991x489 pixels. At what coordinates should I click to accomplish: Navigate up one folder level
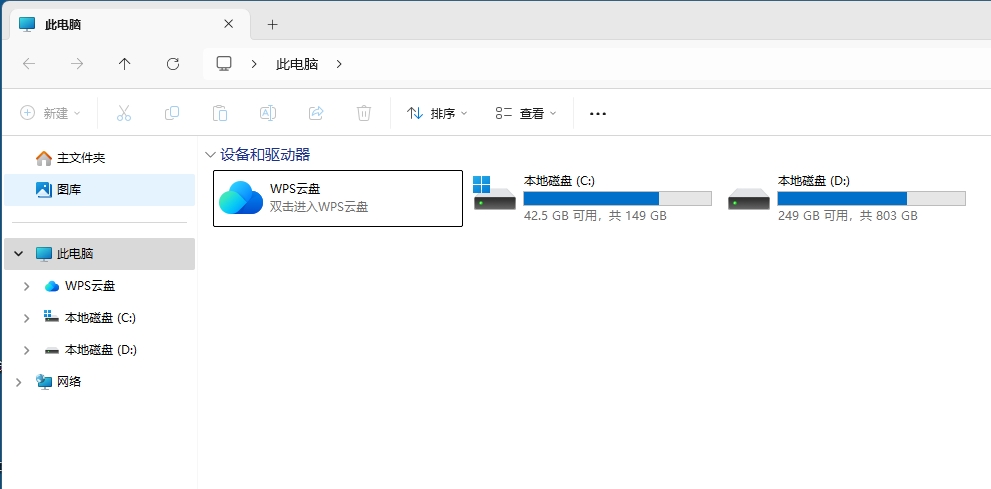tap(125, 64)
